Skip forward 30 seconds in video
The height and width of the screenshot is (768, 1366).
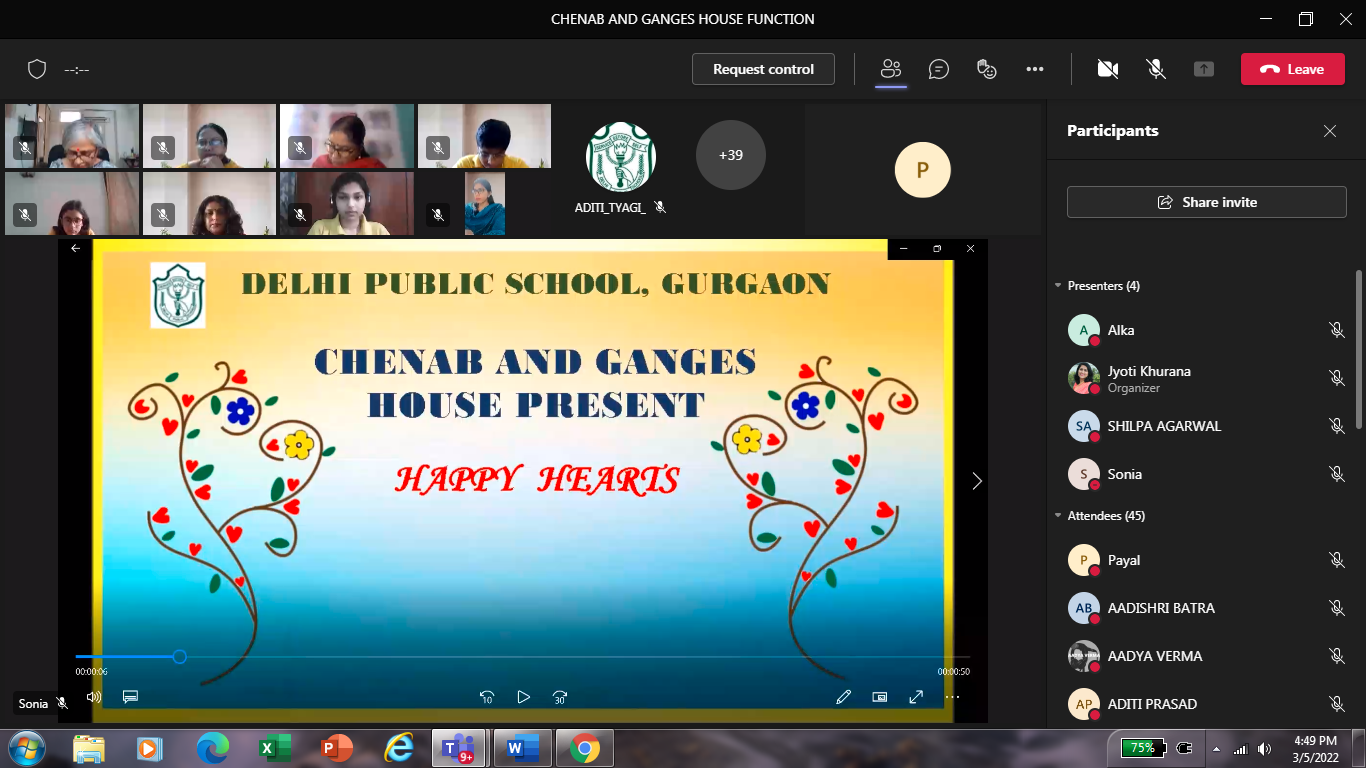tap(560, 698)
